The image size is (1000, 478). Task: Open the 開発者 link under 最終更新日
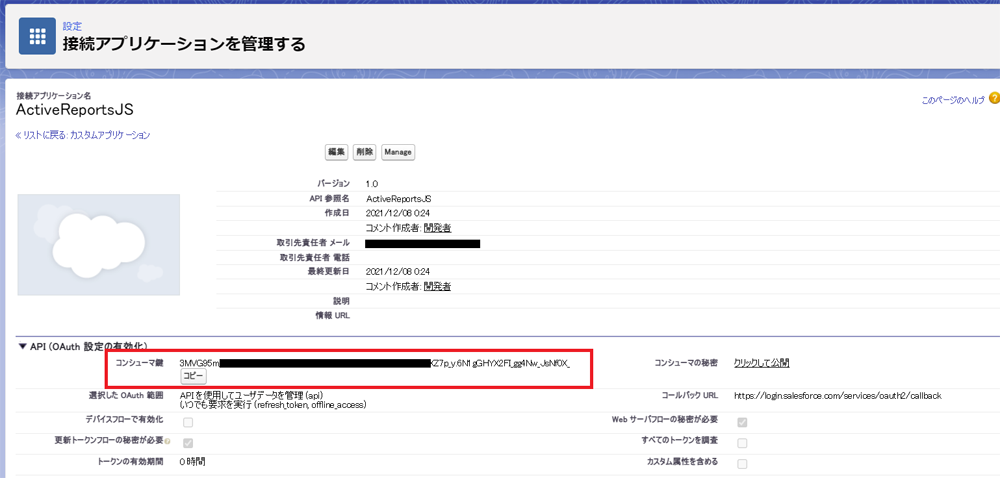[x=438, y=287]
